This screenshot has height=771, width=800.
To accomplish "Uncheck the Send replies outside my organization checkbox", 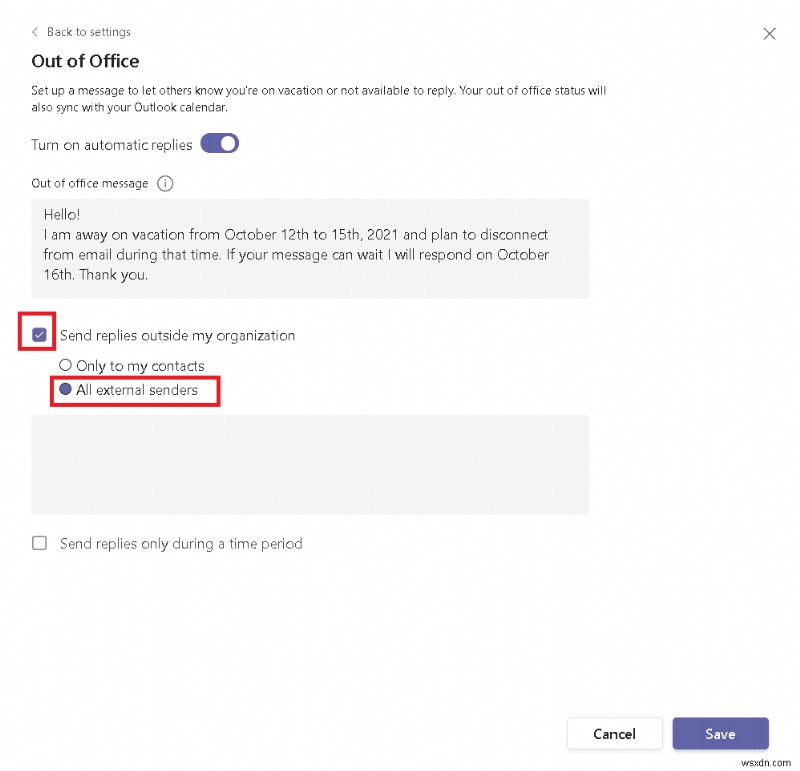I will click(39, 335).
